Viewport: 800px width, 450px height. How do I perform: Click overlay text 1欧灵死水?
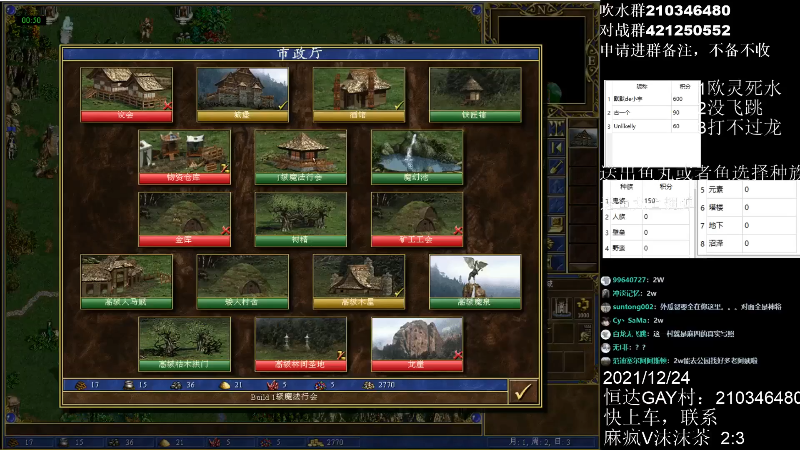pyautogui.click(x=740, y=88)
